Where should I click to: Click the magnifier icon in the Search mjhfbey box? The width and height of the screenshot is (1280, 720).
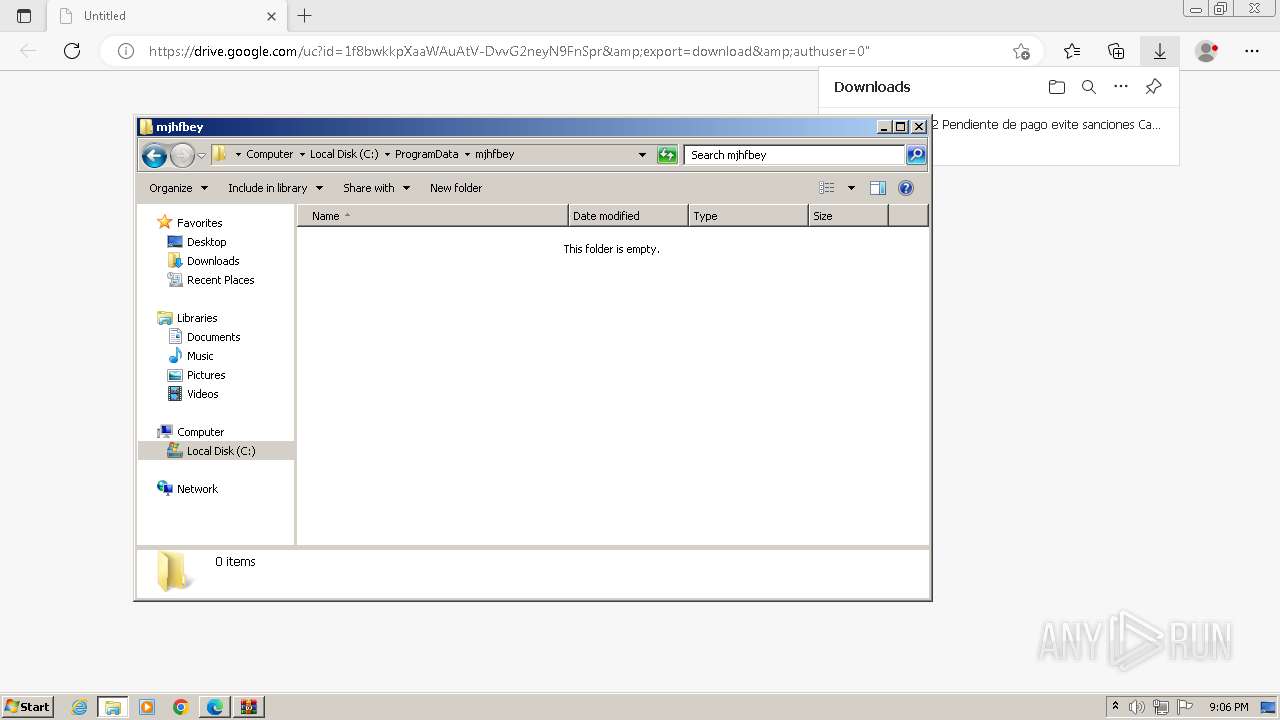pos(916,155)
